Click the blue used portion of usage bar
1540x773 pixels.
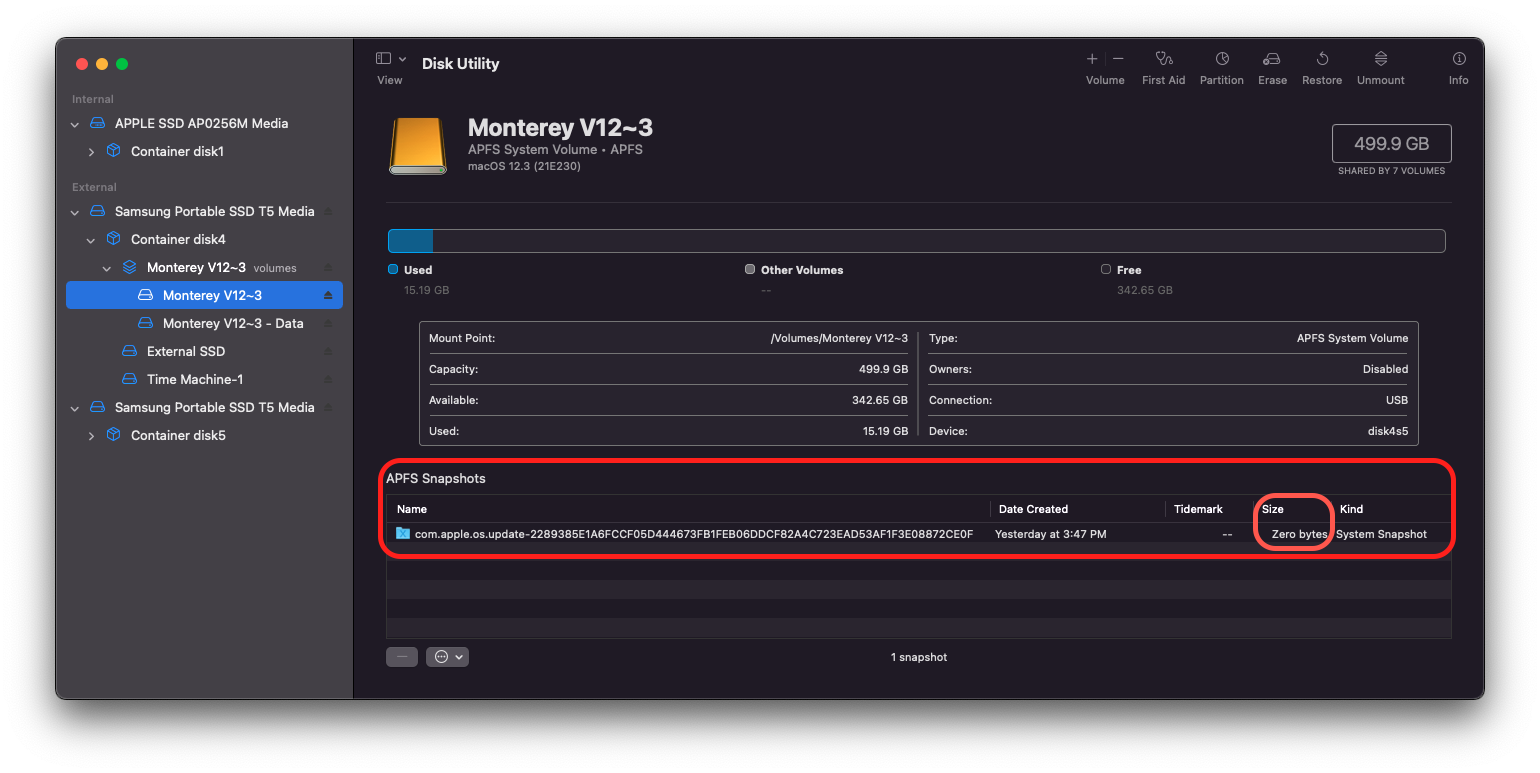411,241
